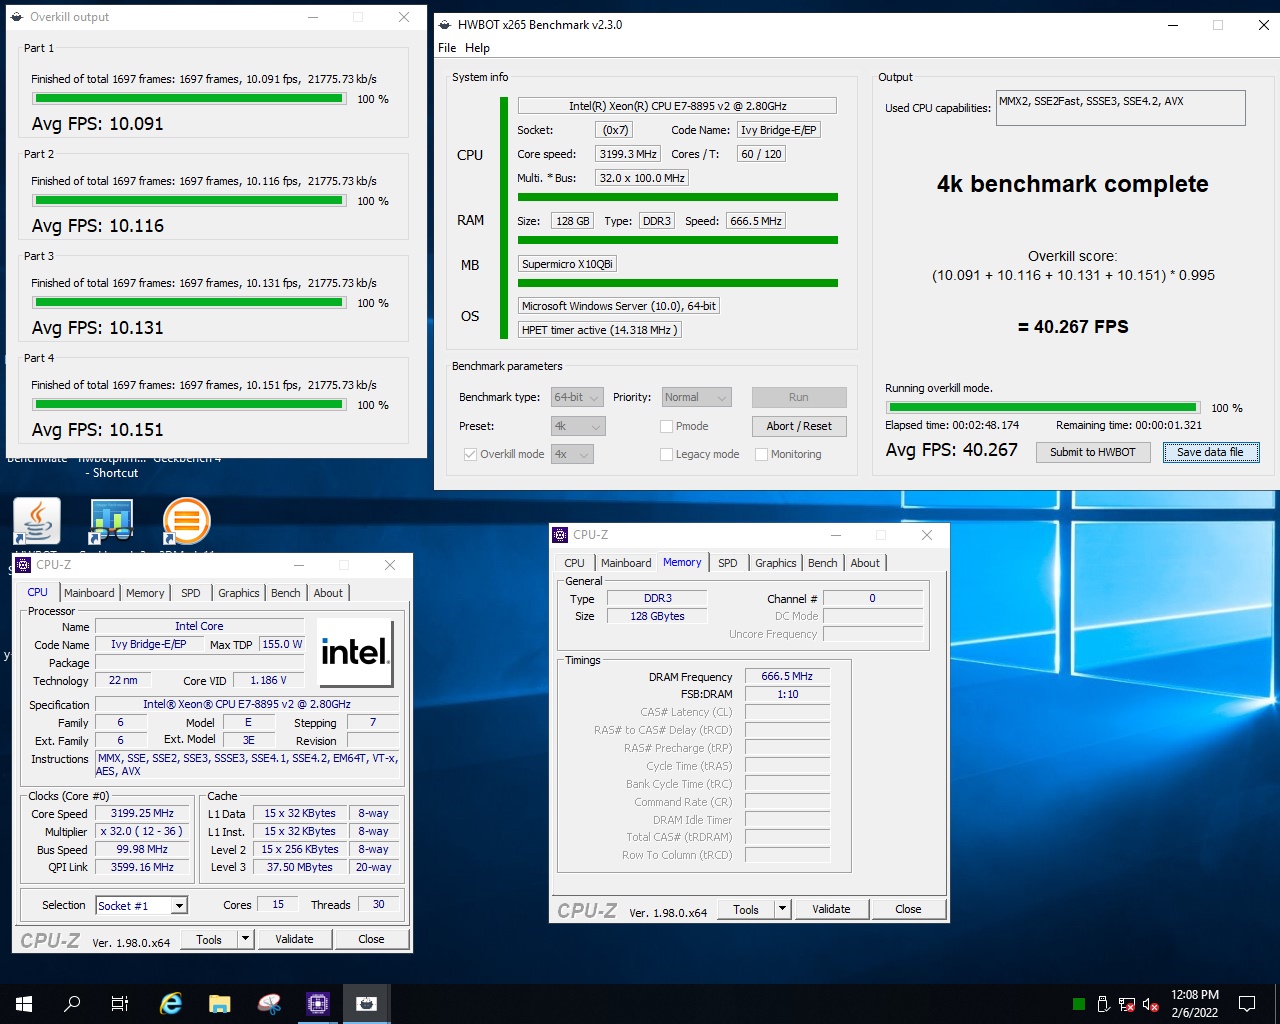The image size is (1280, 1024).
Task: Click Submit to HWBOT button
Action: [1092, 452]
